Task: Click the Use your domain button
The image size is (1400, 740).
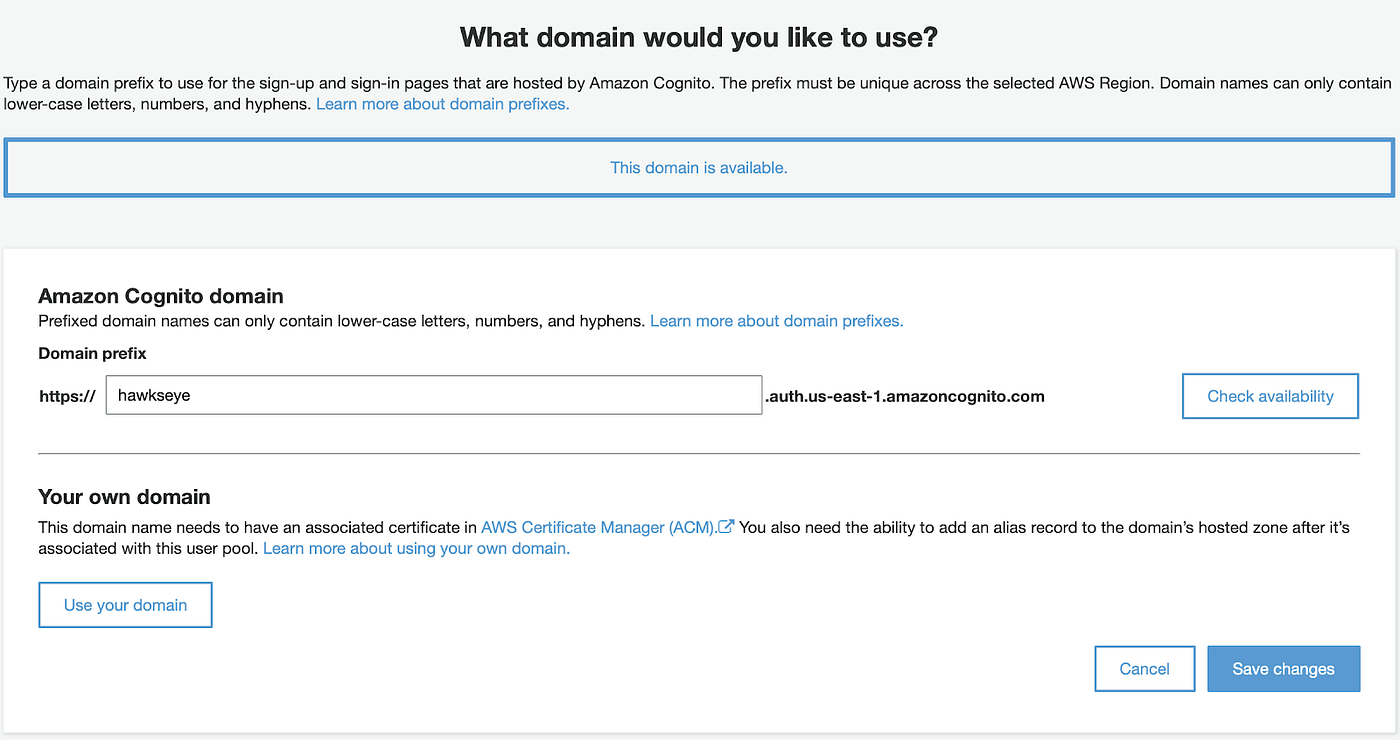Action: pyautogui.click(x=125, y=604)
